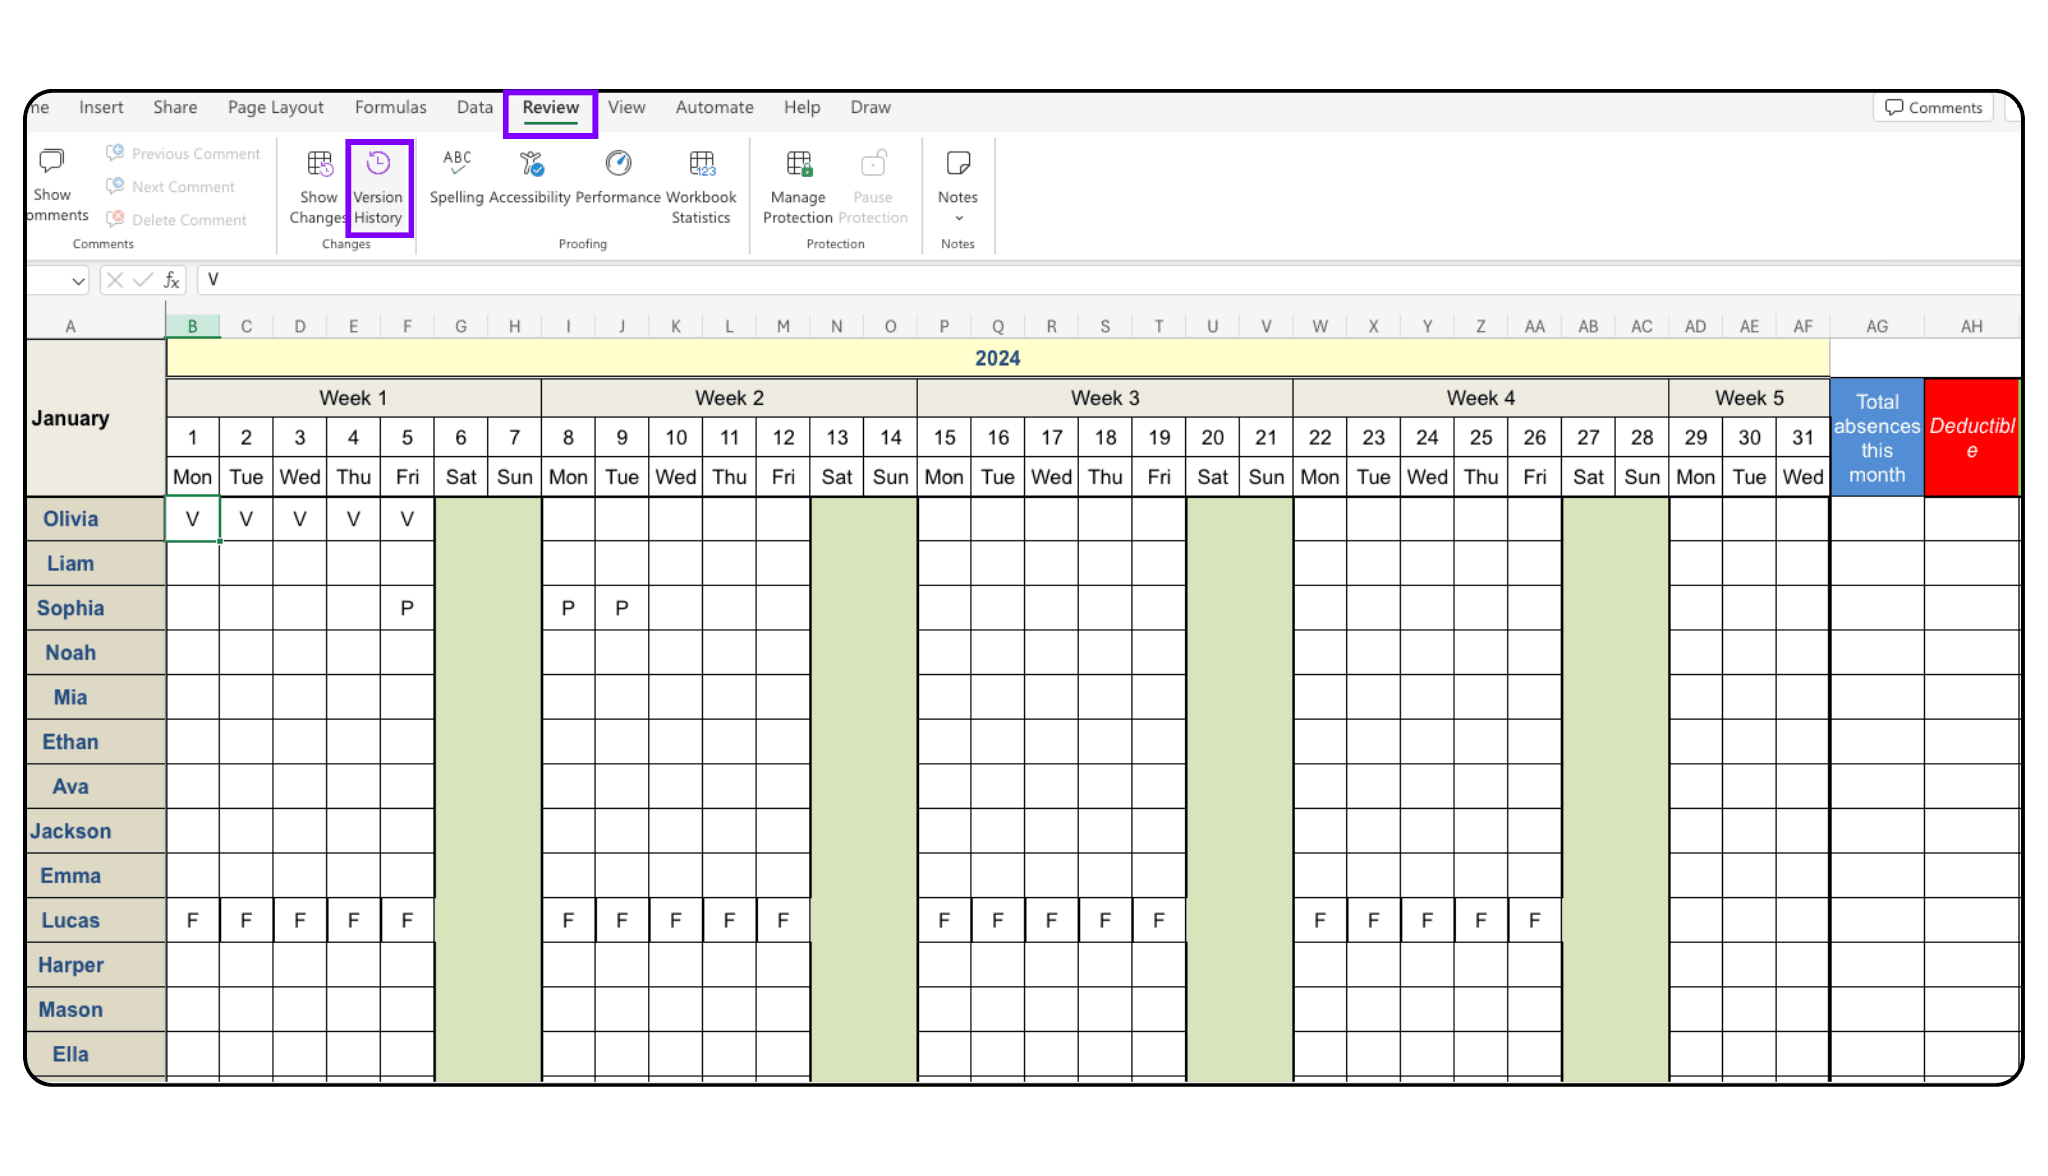Open the Comments pane button

click(1934, 108)
